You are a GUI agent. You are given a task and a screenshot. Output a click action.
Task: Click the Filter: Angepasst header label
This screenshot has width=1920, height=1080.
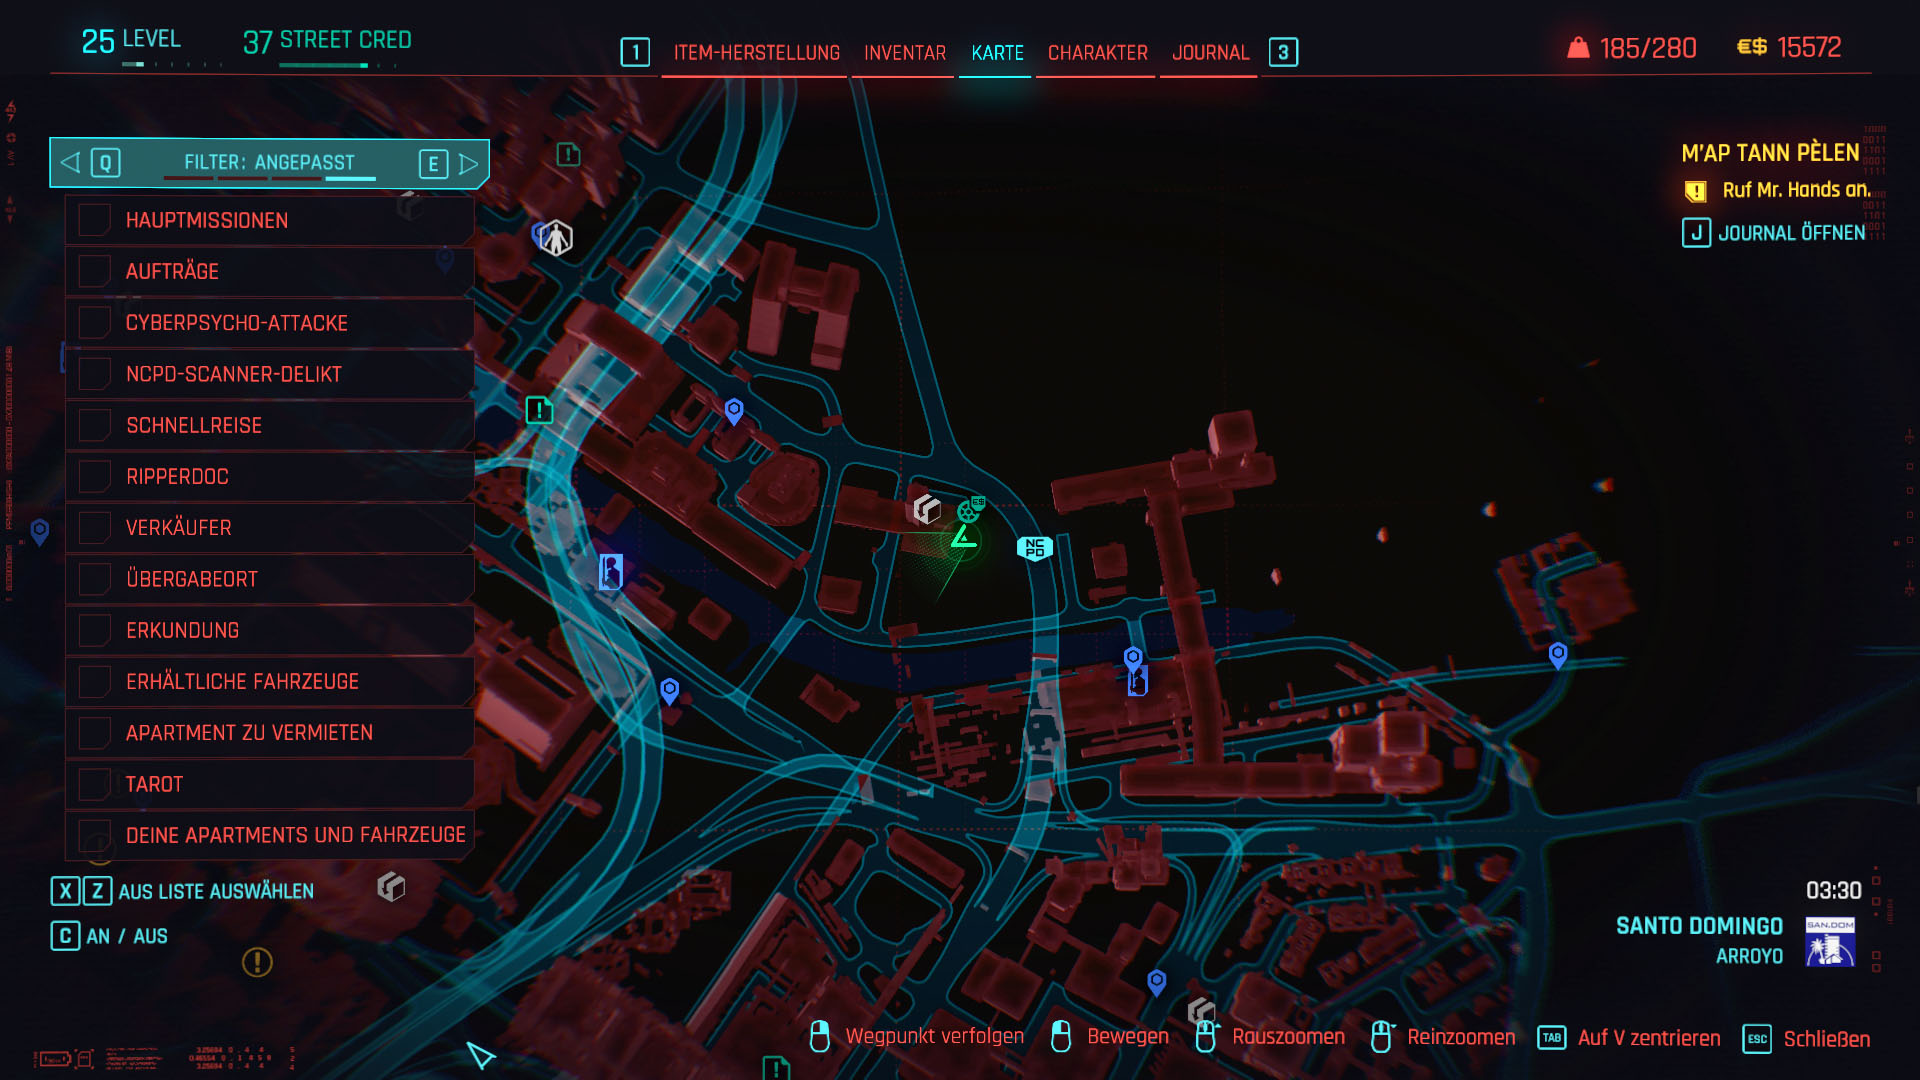point(269,162)
